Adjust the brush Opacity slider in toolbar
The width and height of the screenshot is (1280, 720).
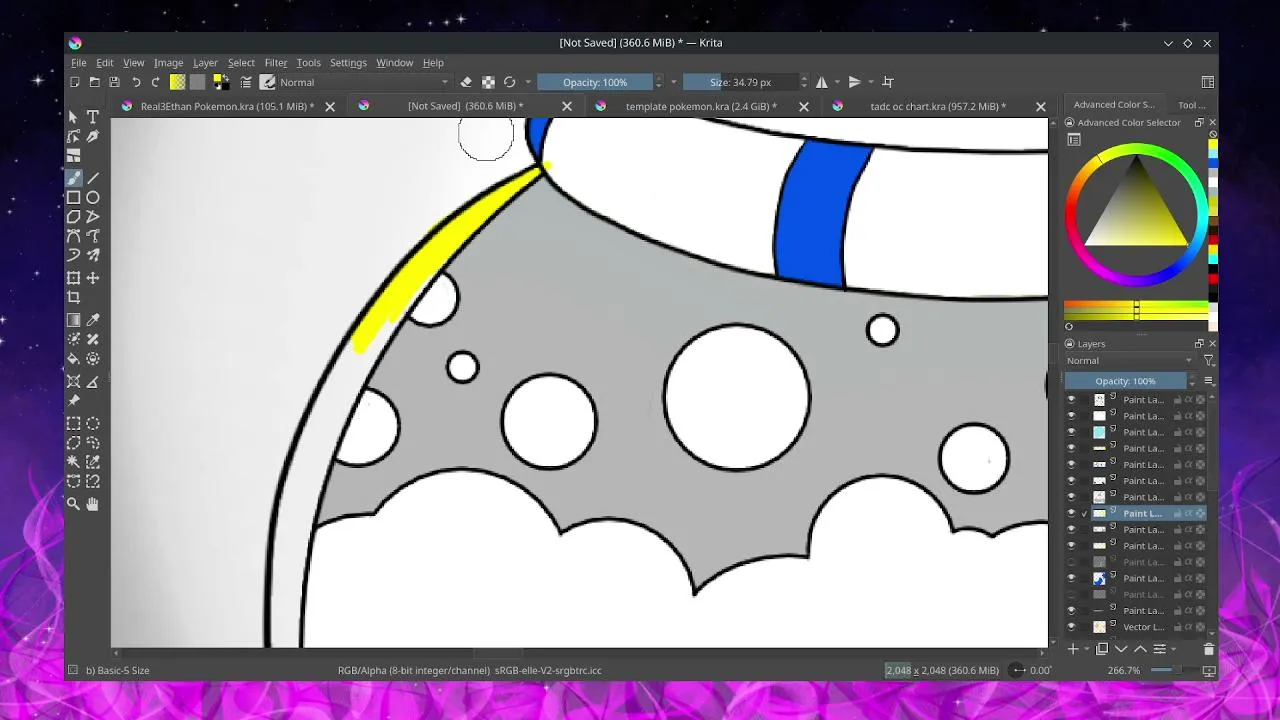pos(595,82)
